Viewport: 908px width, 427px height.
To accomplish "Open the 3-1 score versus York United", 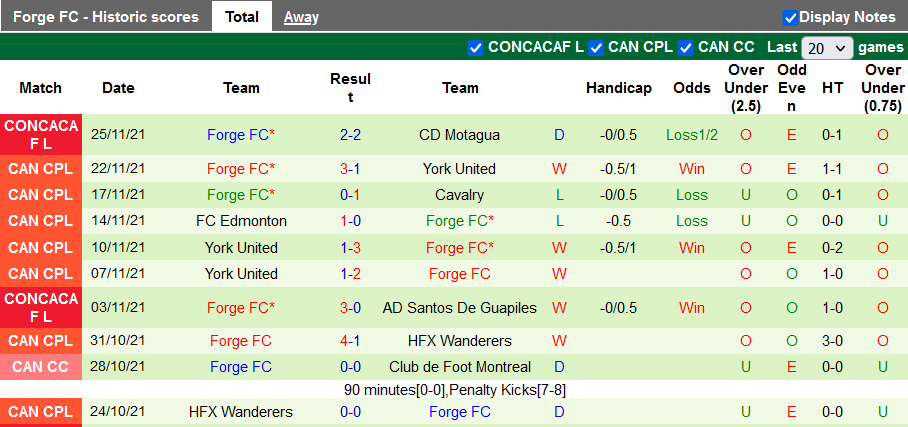I will point(350,169).
